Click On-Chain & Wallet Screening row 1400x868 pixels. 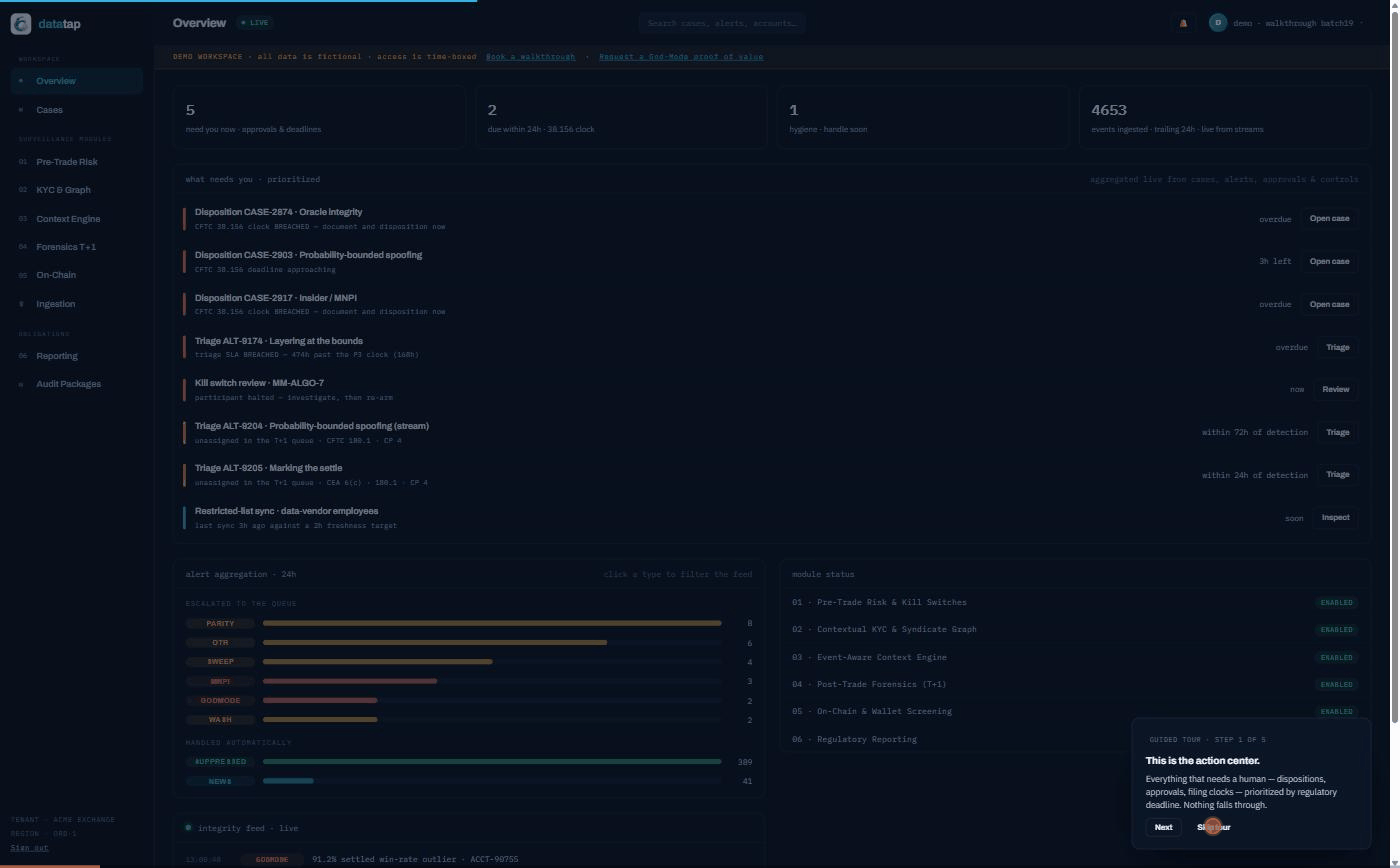pos(1074,712)
